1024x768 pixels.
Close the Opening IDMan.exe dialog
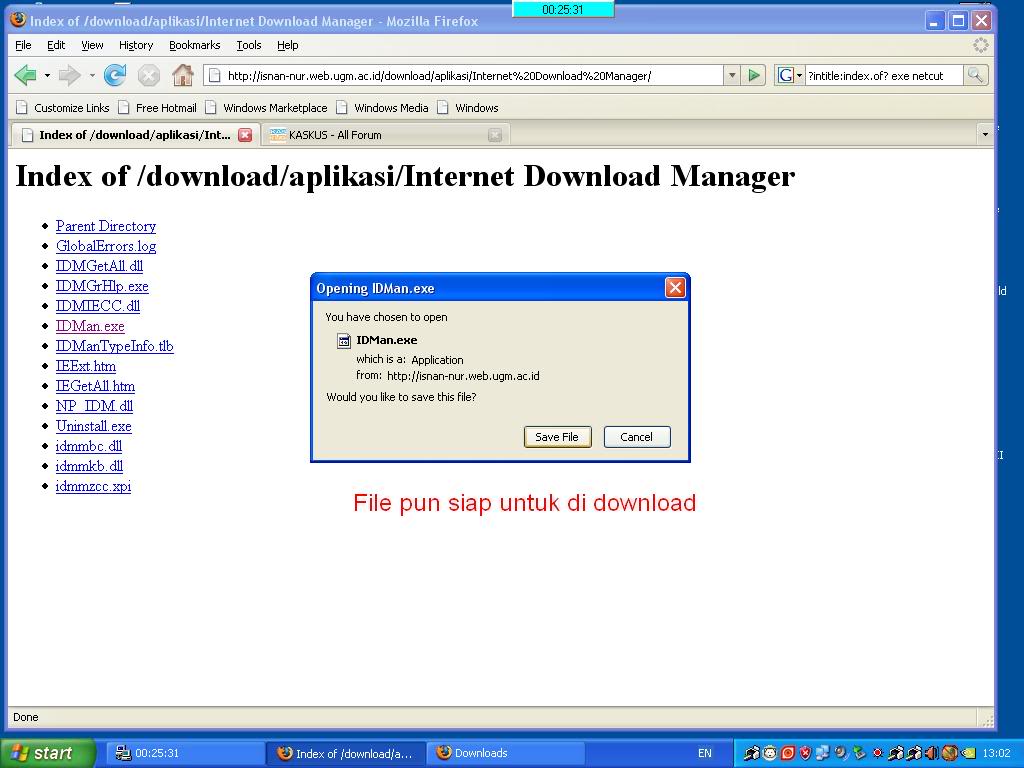[675, 287]
